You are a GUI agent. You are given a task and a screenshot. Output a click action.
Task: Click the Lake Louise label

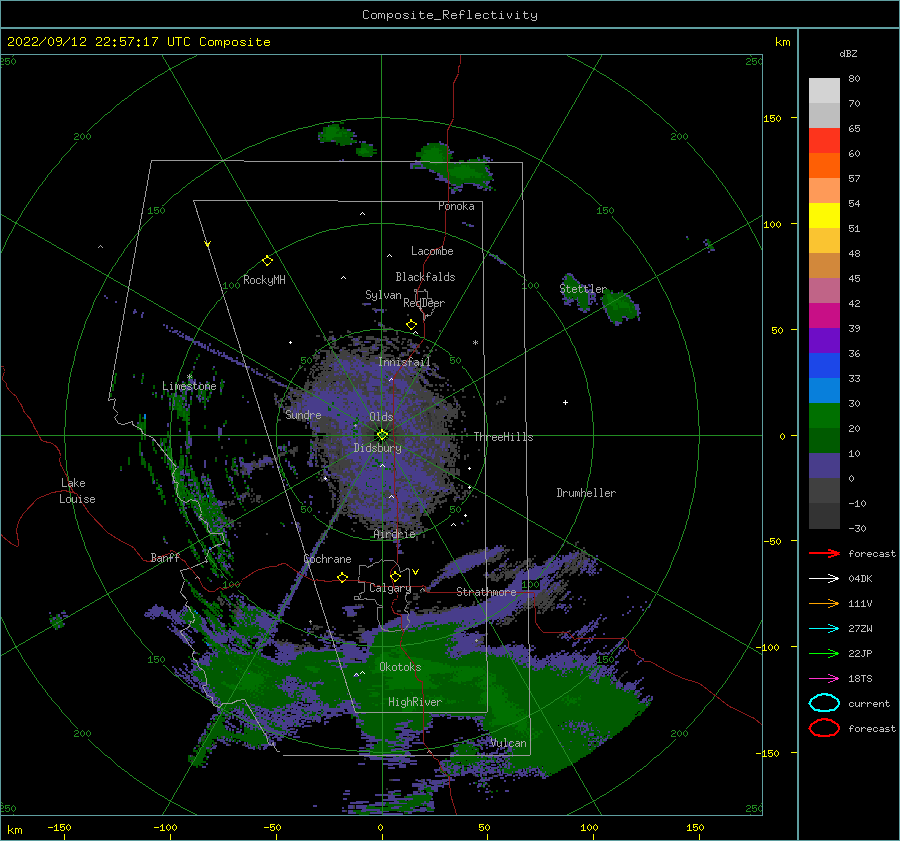pos(77,491)
